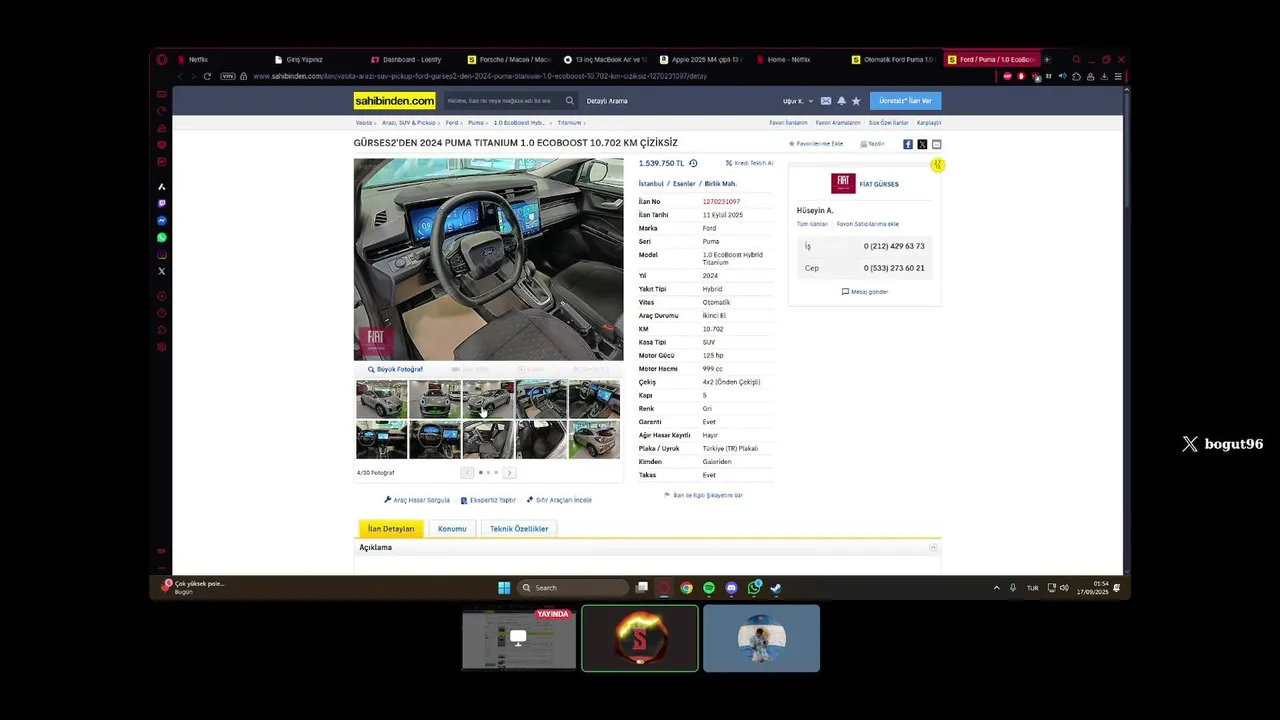This screenshot has height=720, width=1280.
Task: Click the Arazi, SUV & Pickup breadcrumb
Action: coord(409,123)
